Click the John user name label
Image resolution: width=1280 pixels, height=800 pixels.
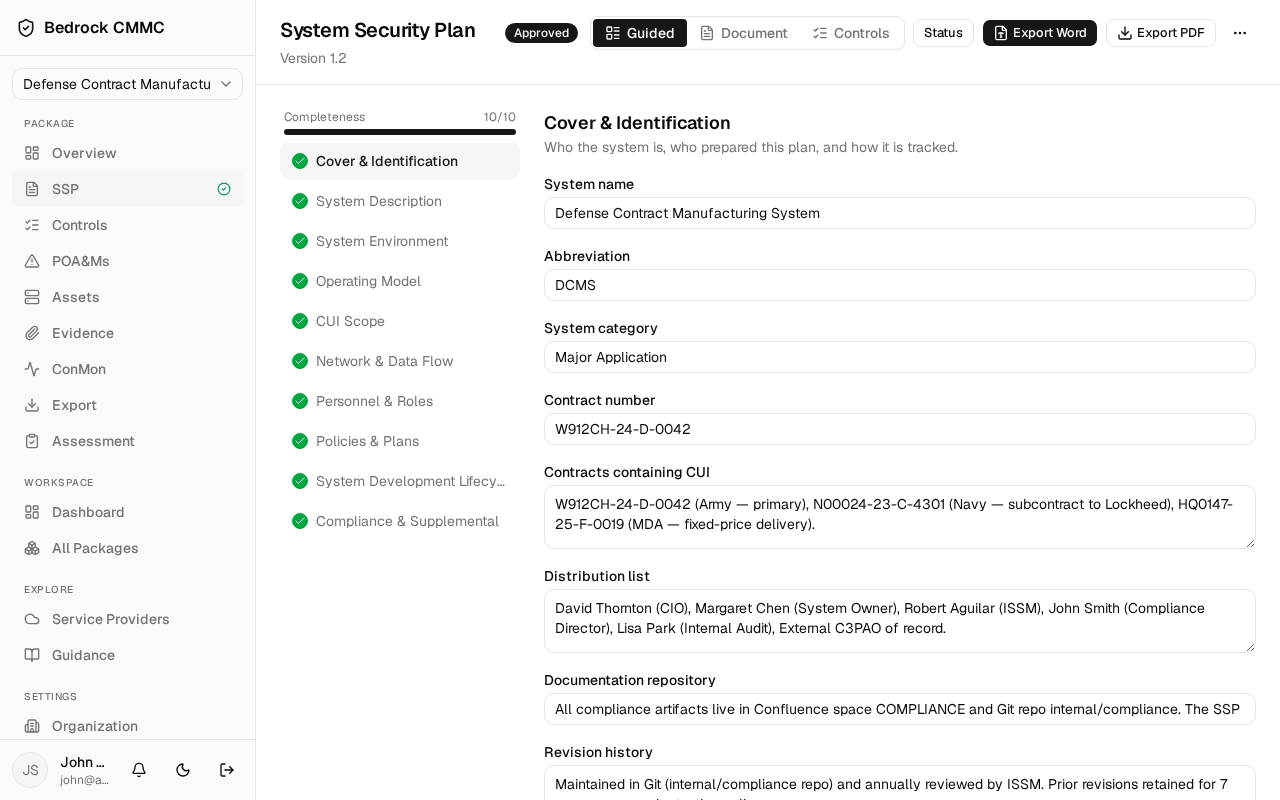82,762
